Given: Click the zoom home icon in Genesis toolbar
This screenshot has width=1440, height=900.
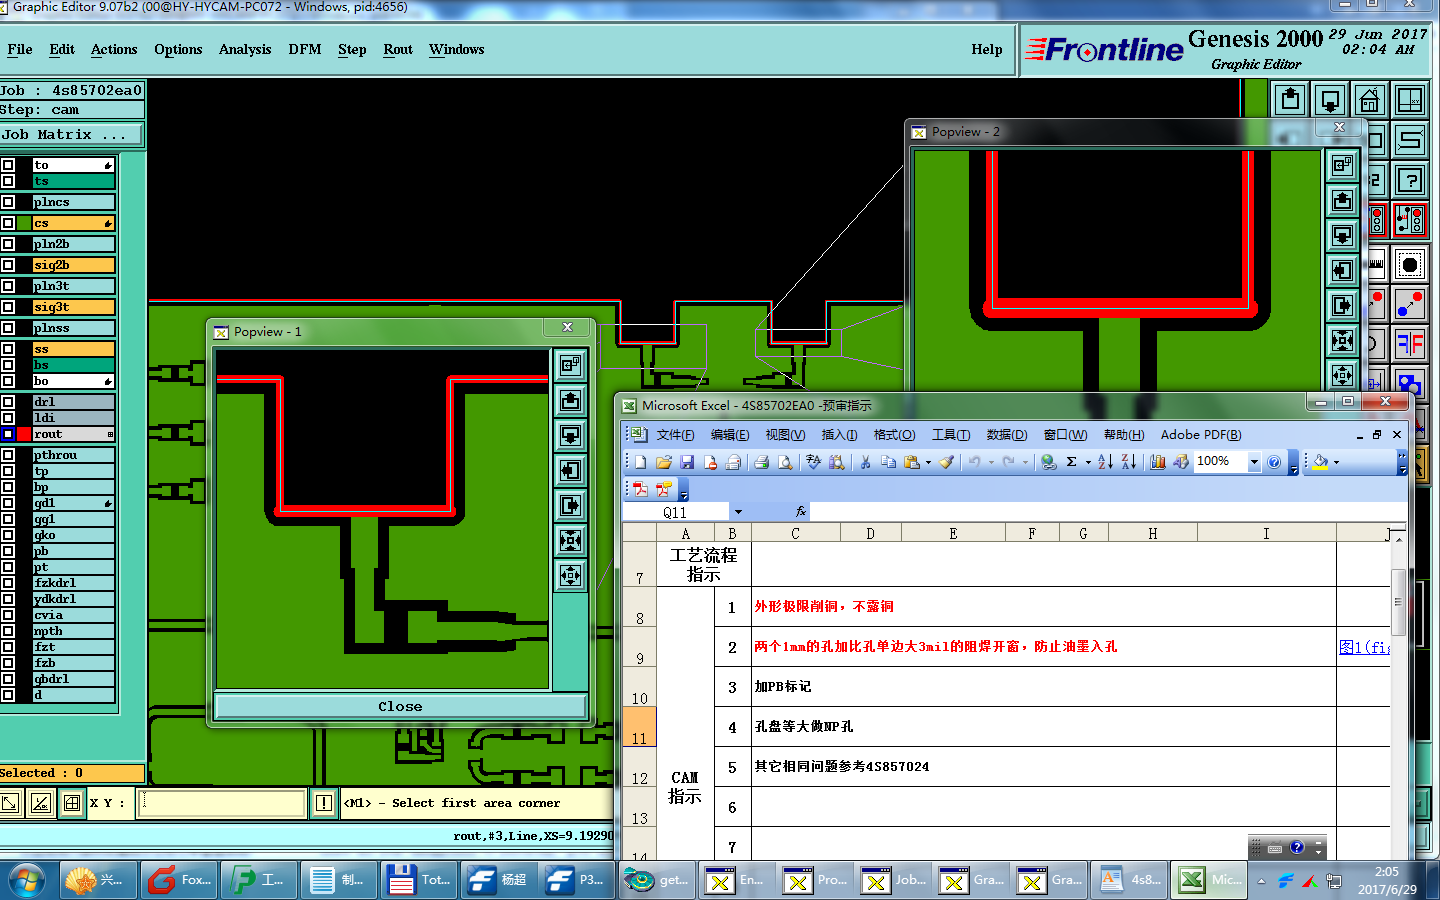Looking at the screenshot, I should tap(1369, 100).
